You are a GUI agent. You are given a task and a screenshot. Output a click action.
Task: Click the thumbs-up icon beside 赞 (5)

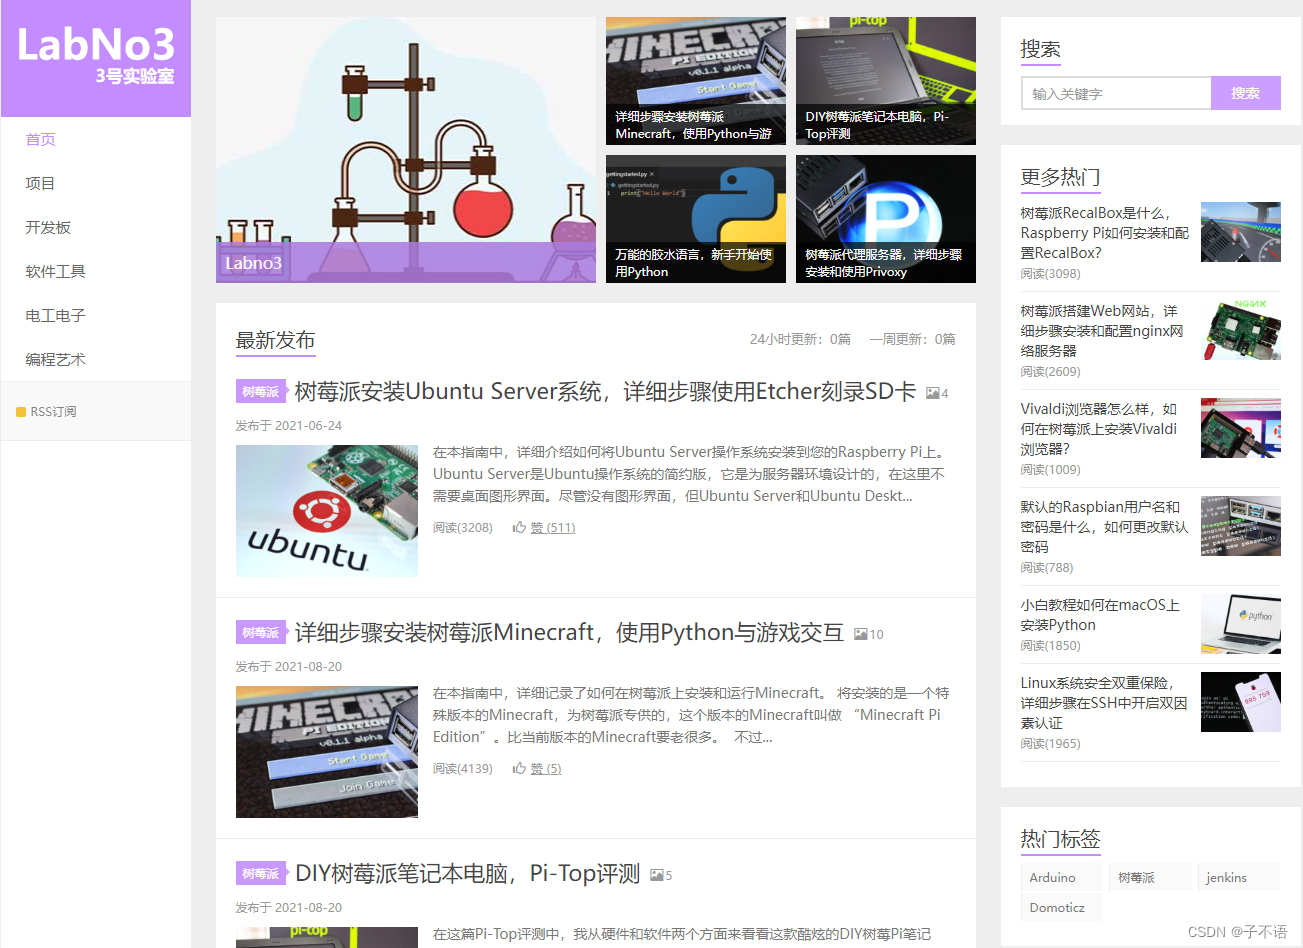click(519, 768)
